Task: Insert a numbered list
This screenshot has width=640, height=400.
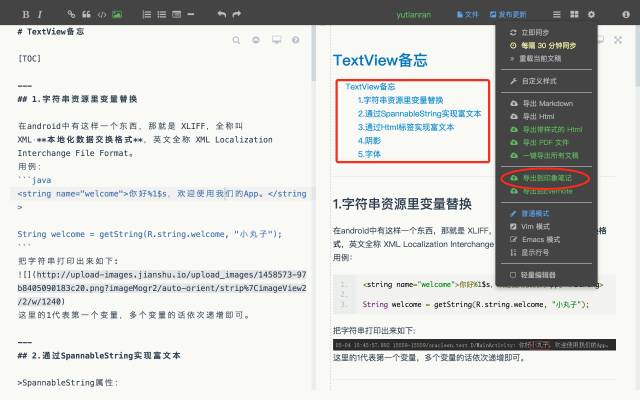Action: click(x=147, y=15)
